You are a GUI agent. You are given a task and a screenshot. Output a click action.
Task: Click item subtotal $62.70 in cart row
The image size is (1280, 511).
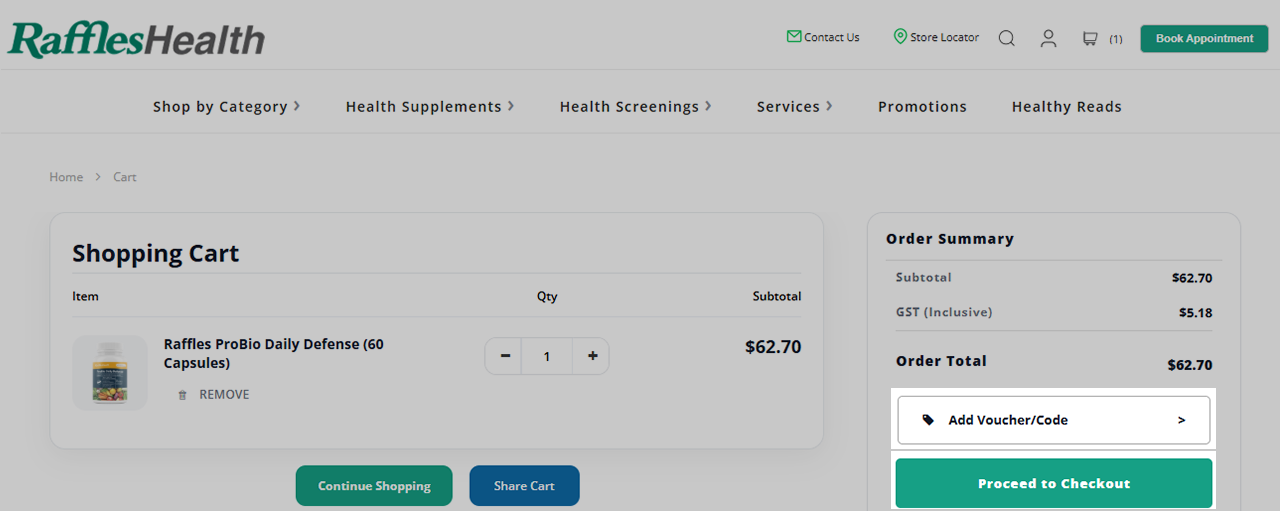pos(773,347)
